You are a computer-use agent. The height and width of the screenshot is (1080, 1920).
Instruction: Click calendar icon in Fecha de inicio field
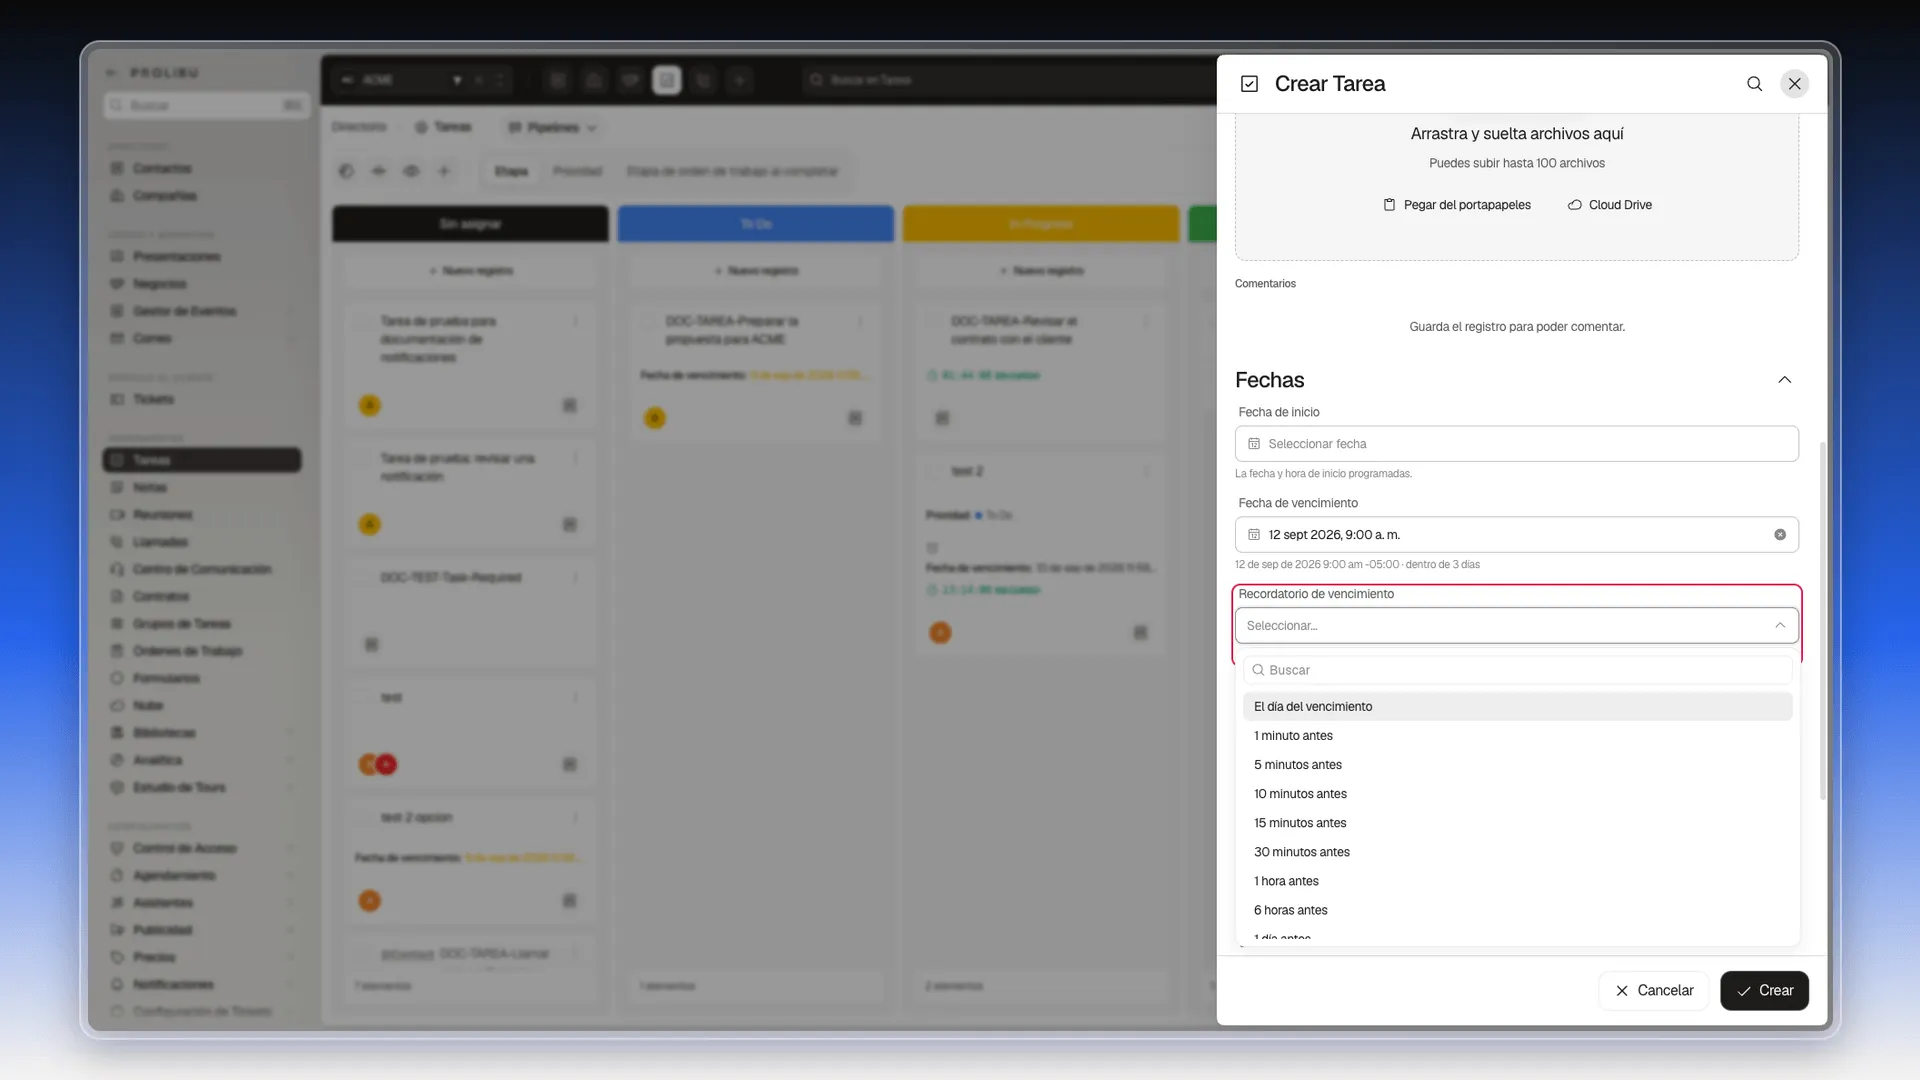tap(1254, 444)
